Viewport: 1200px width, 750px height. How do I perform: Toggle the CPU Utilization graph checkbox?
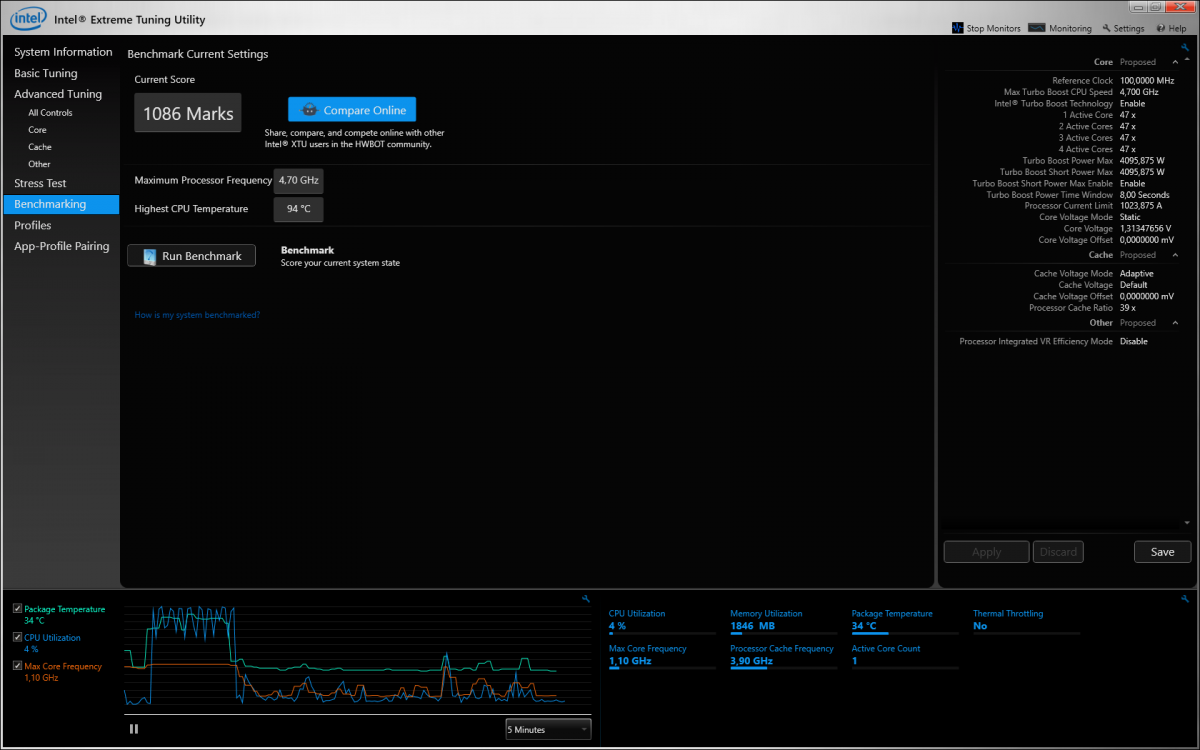tap(18, 637)
